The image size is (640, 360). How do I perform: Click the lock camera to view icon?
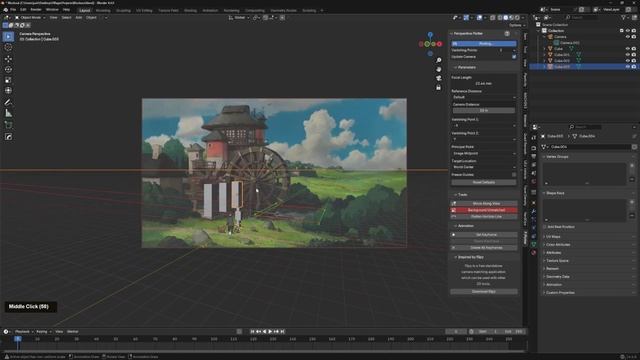pos(438,87)
